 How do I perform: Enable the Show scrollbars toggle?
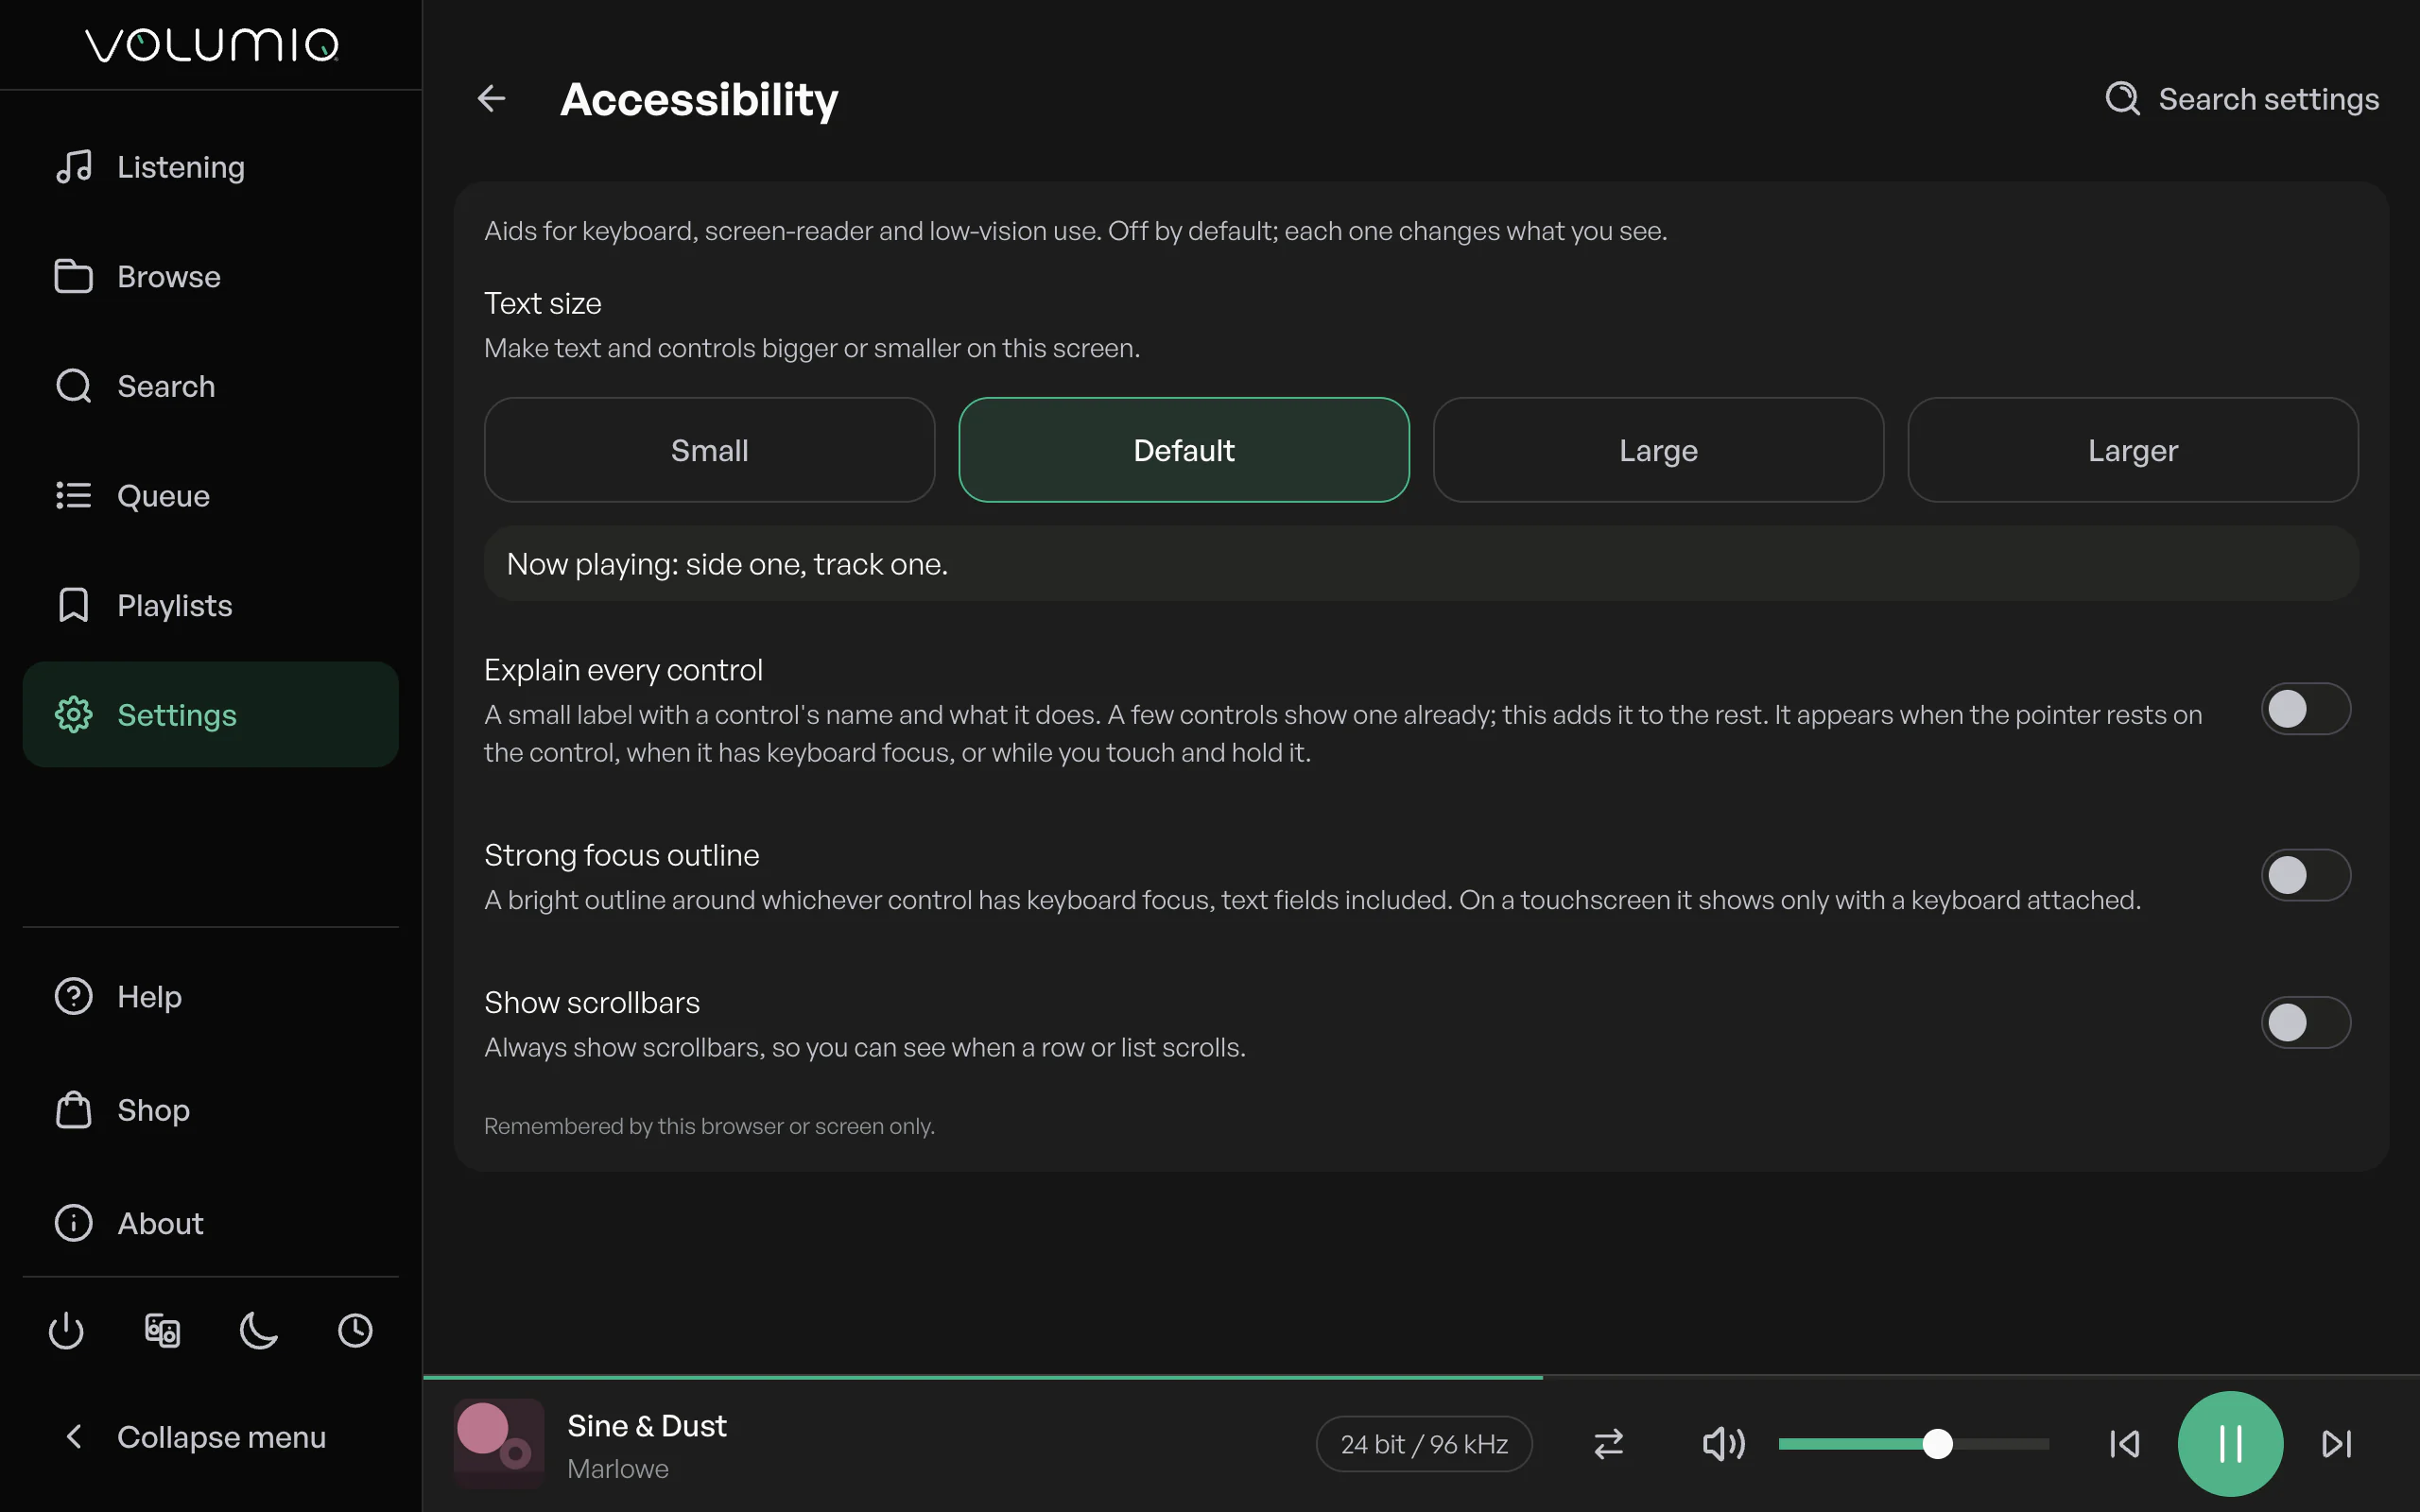click(2305, 1022)
